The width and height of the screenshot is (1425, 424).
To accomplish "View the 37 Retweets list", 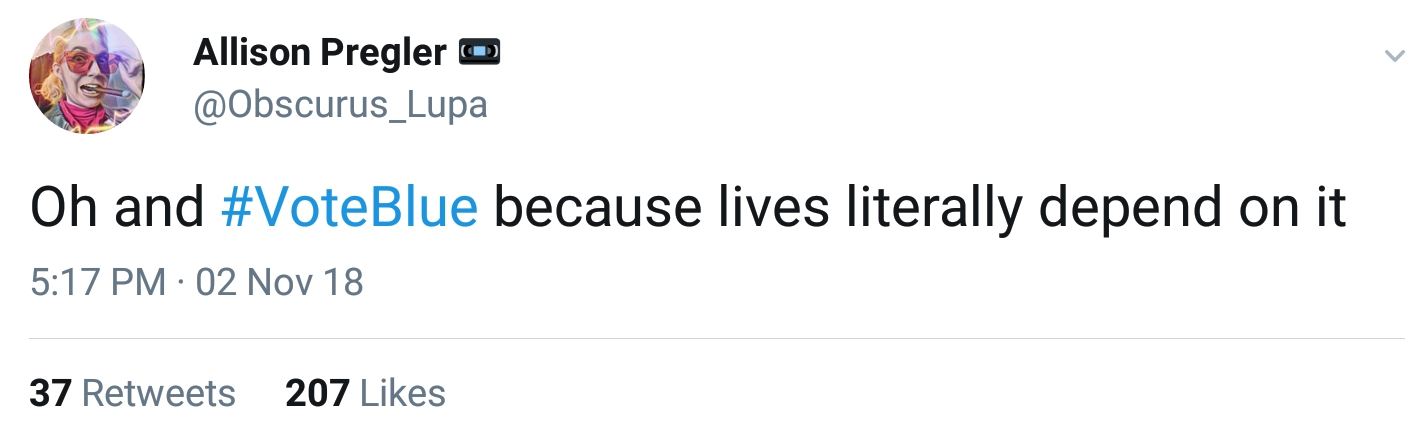I will click(x=132, y=393).
